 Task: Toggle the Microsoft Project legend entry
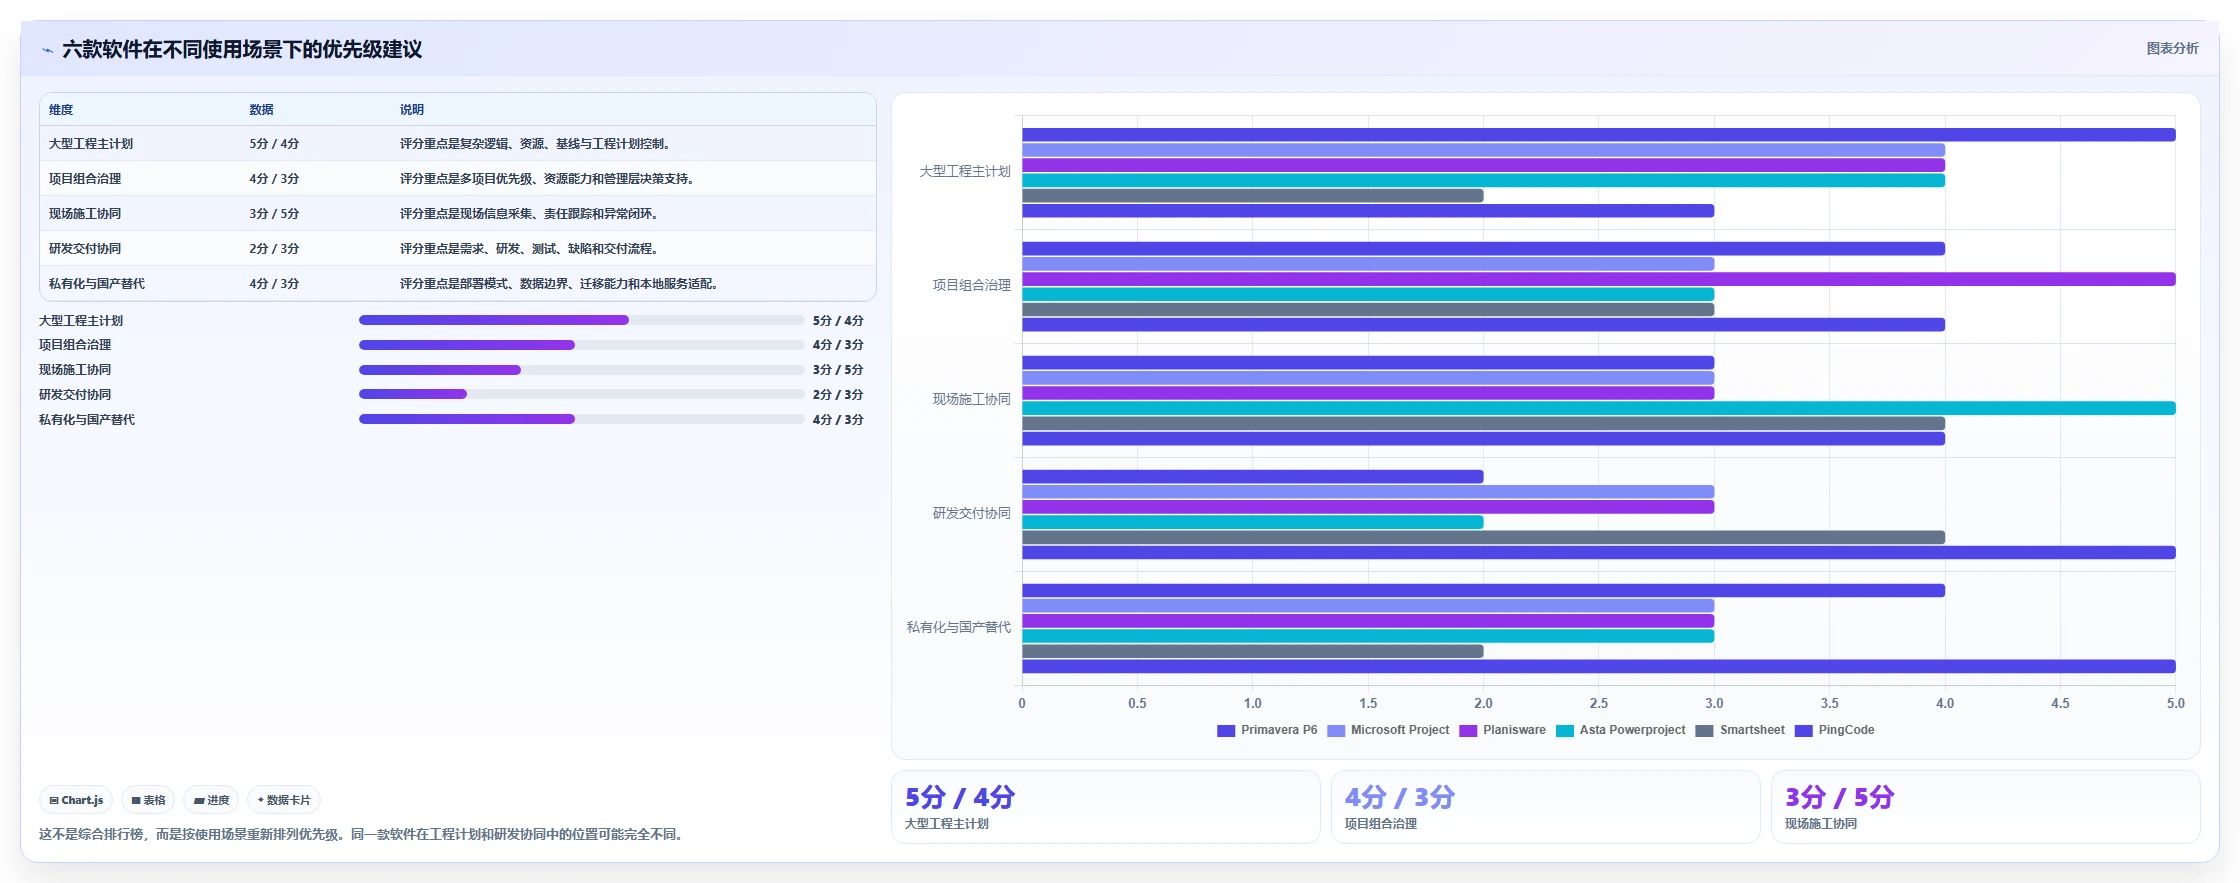click(x=1388, y=730)
